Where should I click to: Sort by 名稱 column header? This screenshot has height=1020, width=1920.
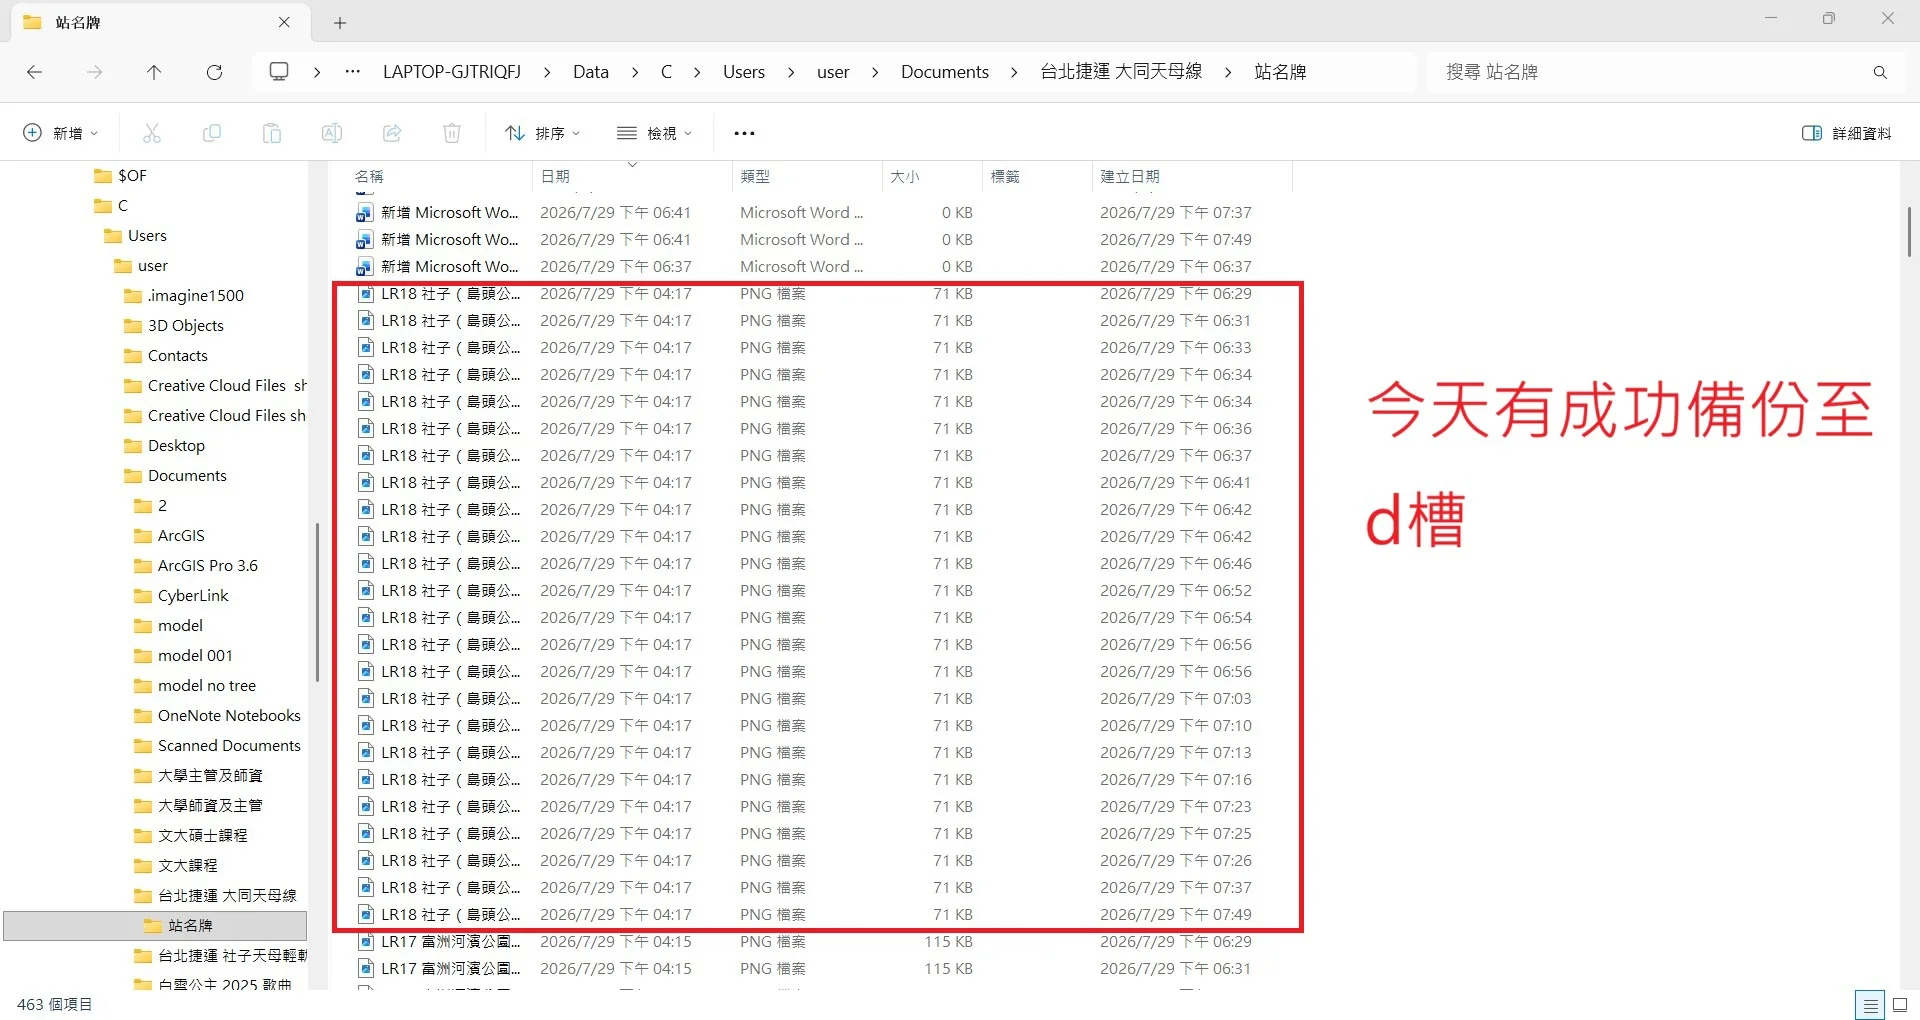point(441,176)
